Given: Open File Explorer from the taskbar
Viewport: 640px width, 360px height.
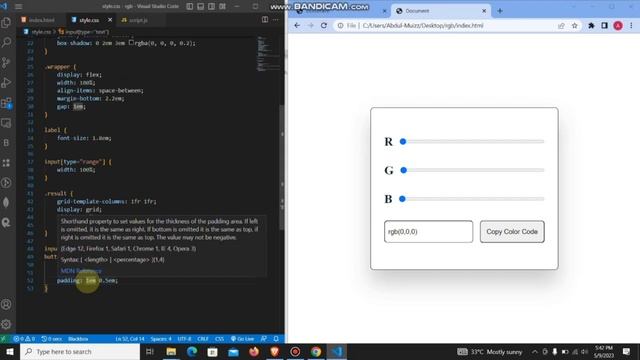Looking at the screenshot, I should pos(171,351).
